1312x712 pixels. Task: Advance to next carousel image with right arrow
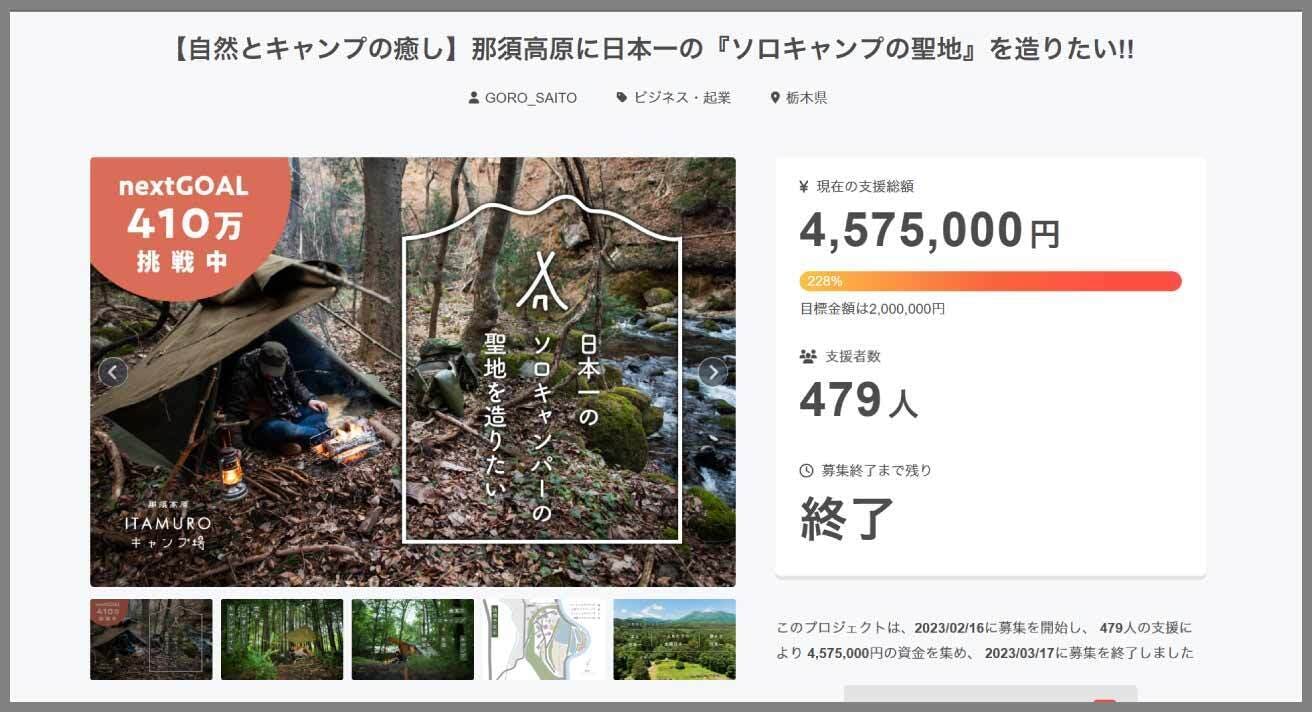point(713,372)
